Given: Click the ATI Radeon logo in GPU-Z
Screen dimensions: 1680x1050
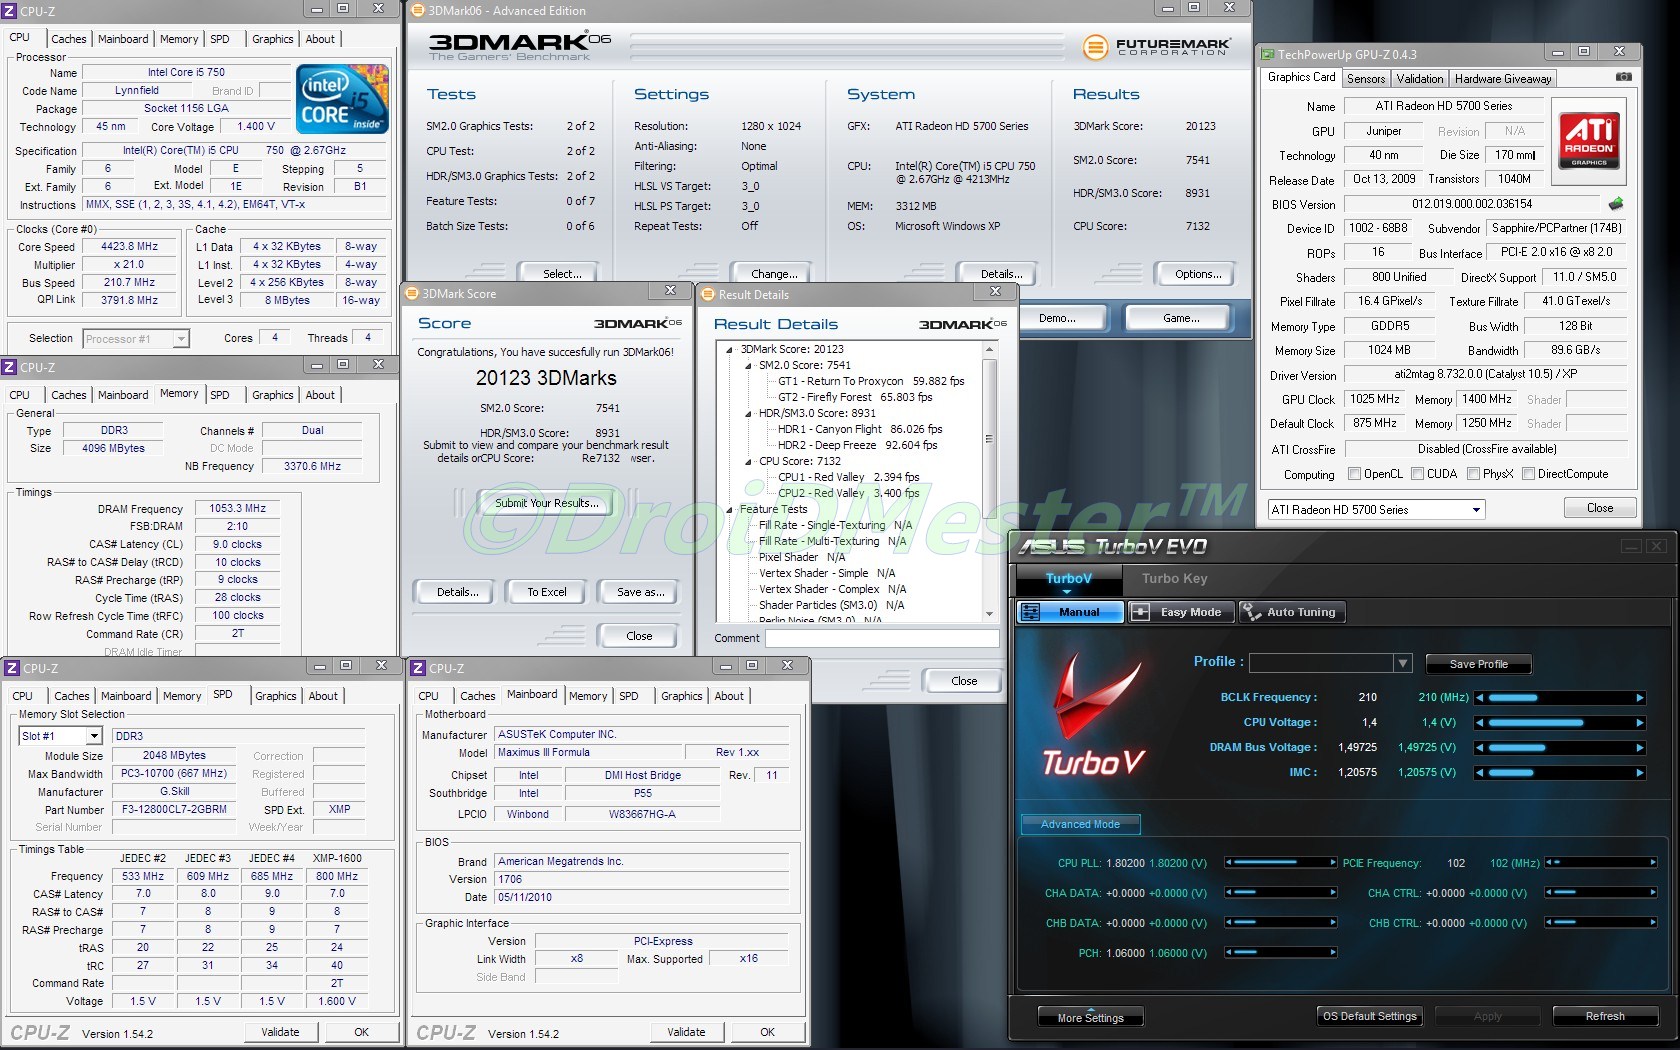Looking at the screenshot, I should point(1589,140).
